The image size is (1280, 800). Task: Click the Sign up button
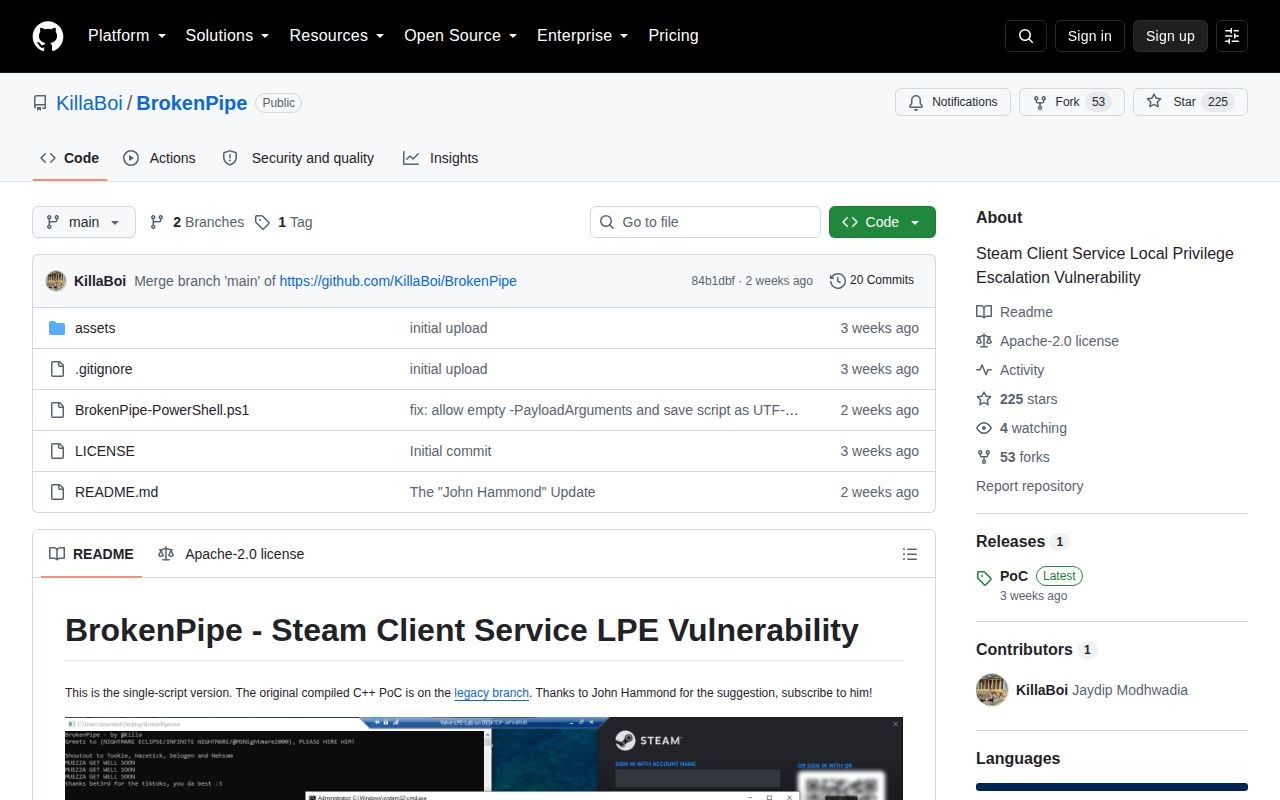pyautogui.click(x=1170, y=36)
